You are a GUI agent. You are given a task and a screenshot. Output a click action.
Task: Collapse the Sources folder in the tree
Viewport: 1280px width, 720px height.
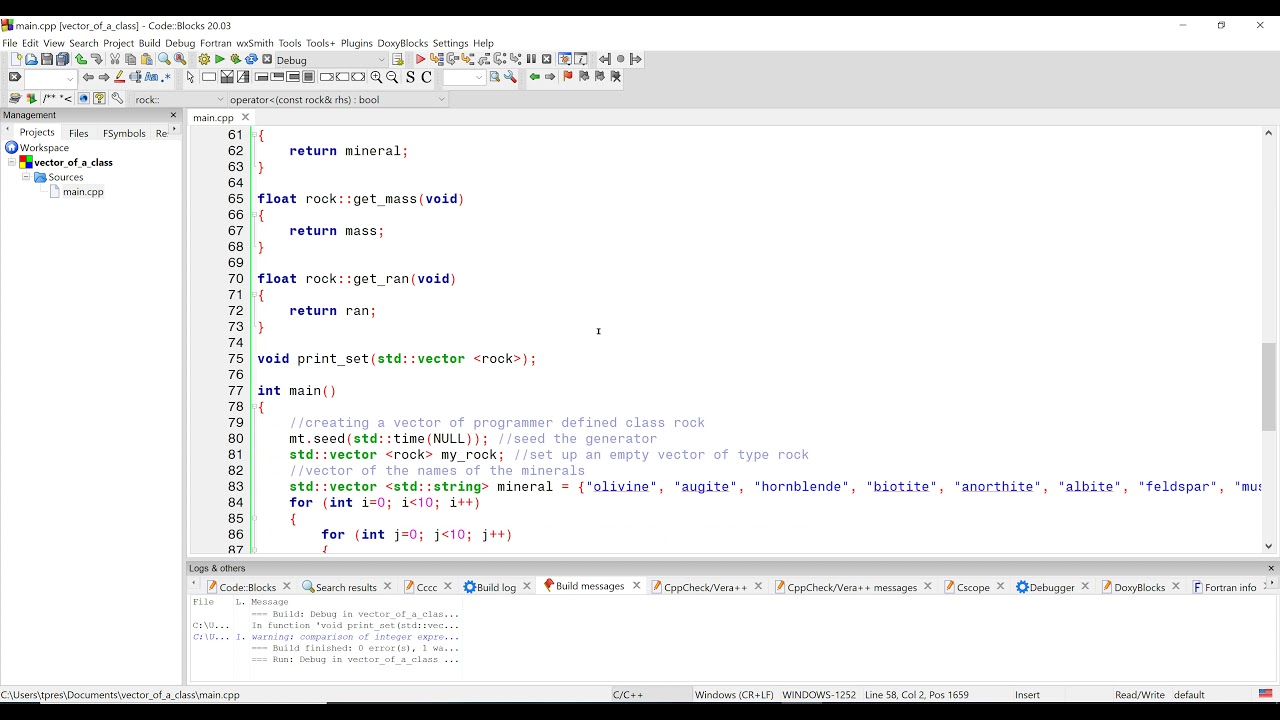pyautogui.click(x=27, y=177)
